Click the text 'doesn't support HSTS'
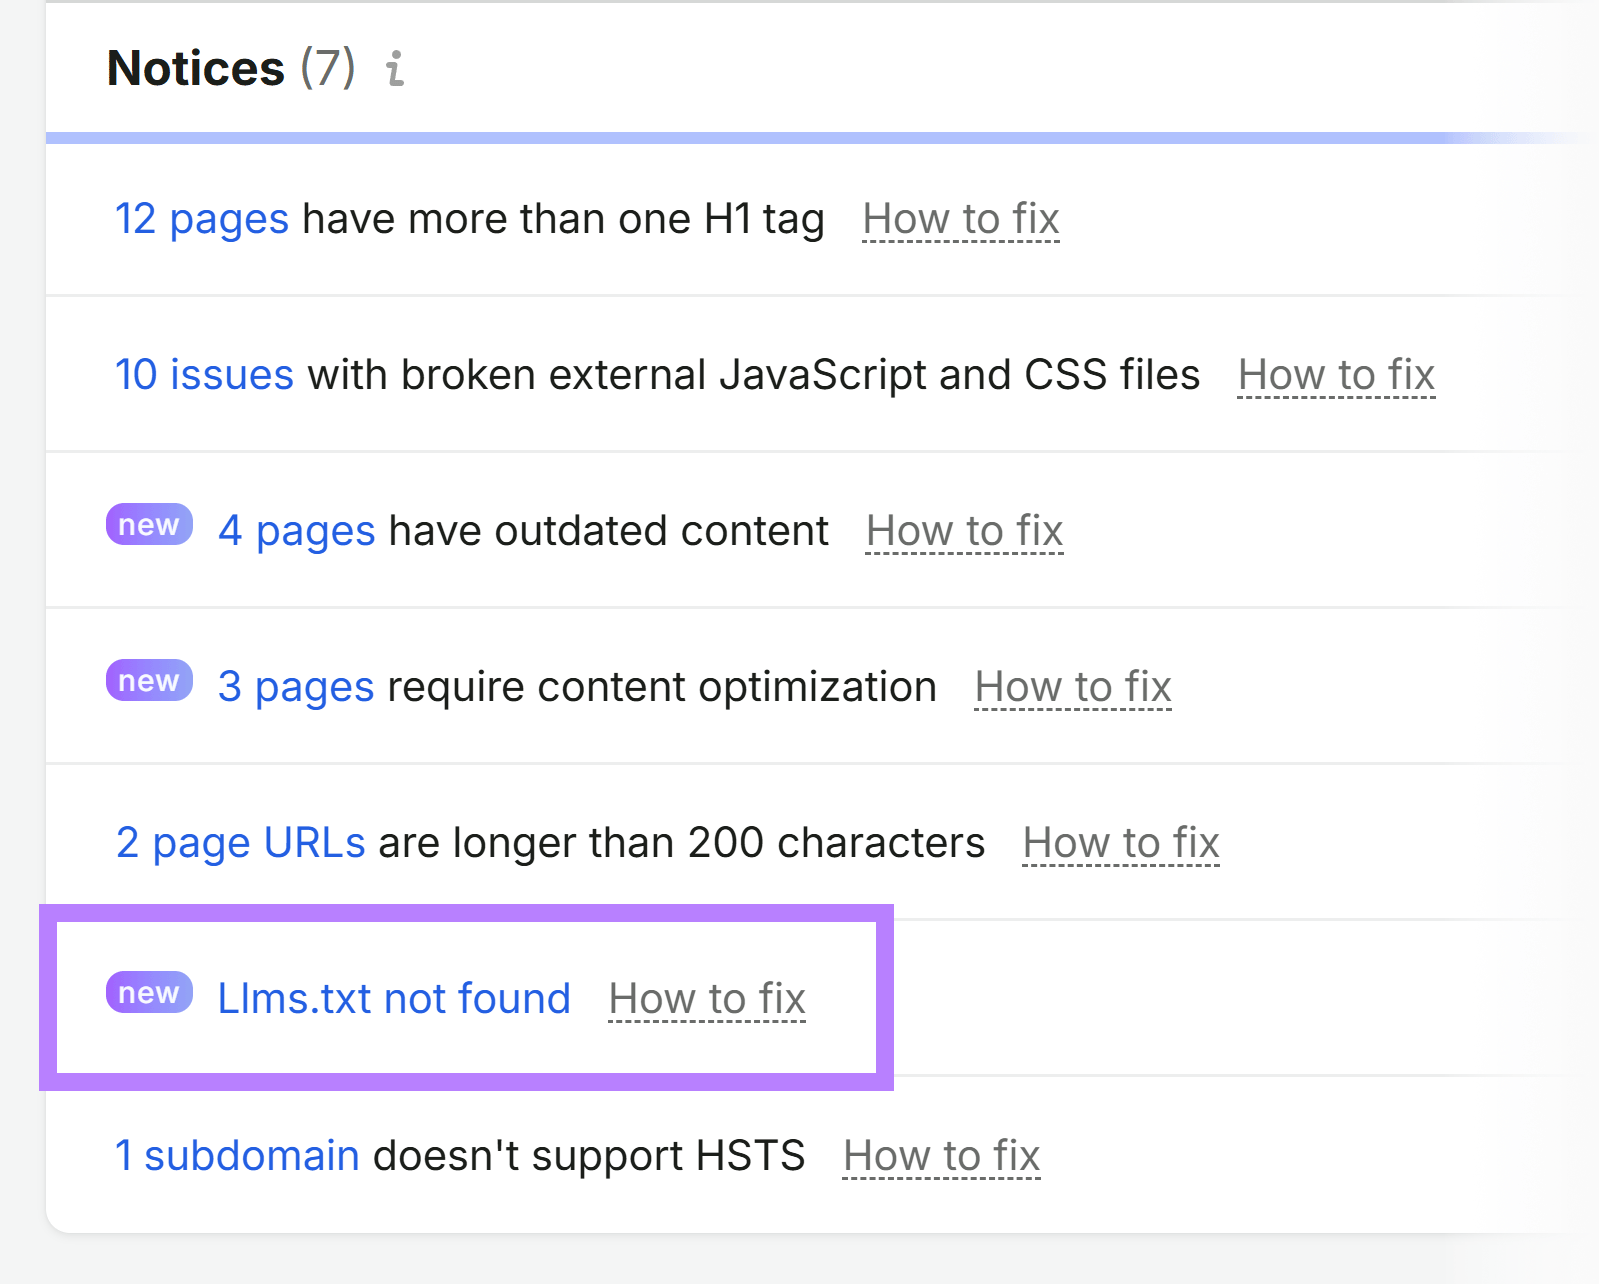This screenshot has height=1284, width=1599. (589, 1155)
